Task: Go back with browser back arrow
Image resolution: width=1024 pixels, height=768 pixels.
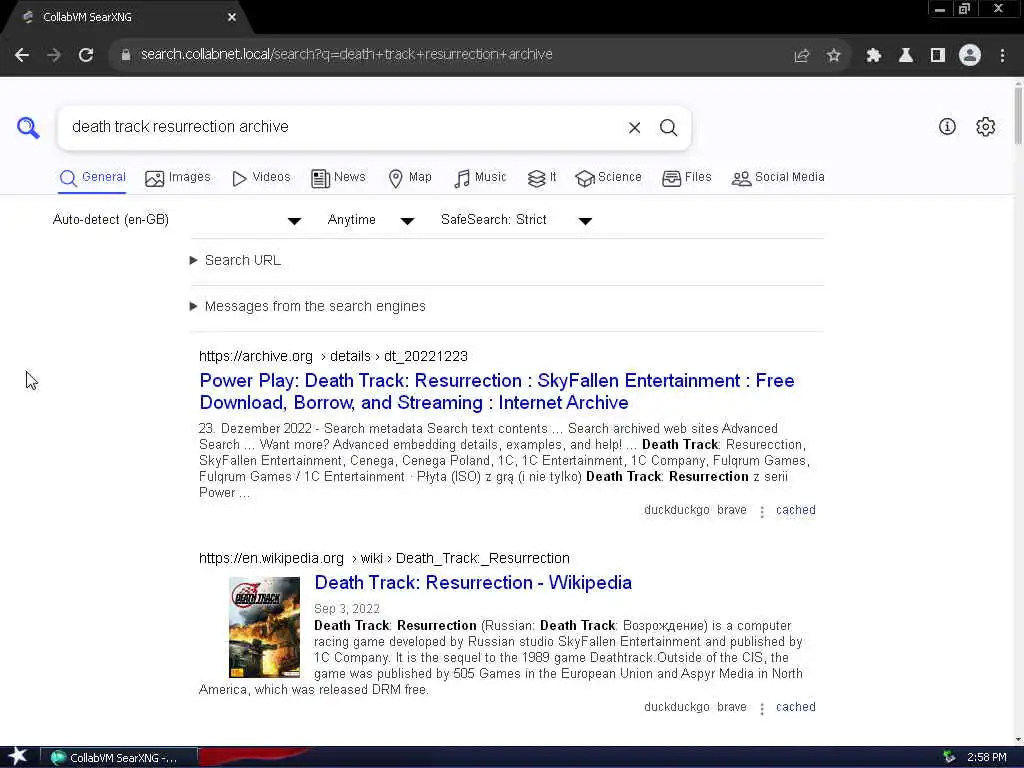Action: (22, 55)
